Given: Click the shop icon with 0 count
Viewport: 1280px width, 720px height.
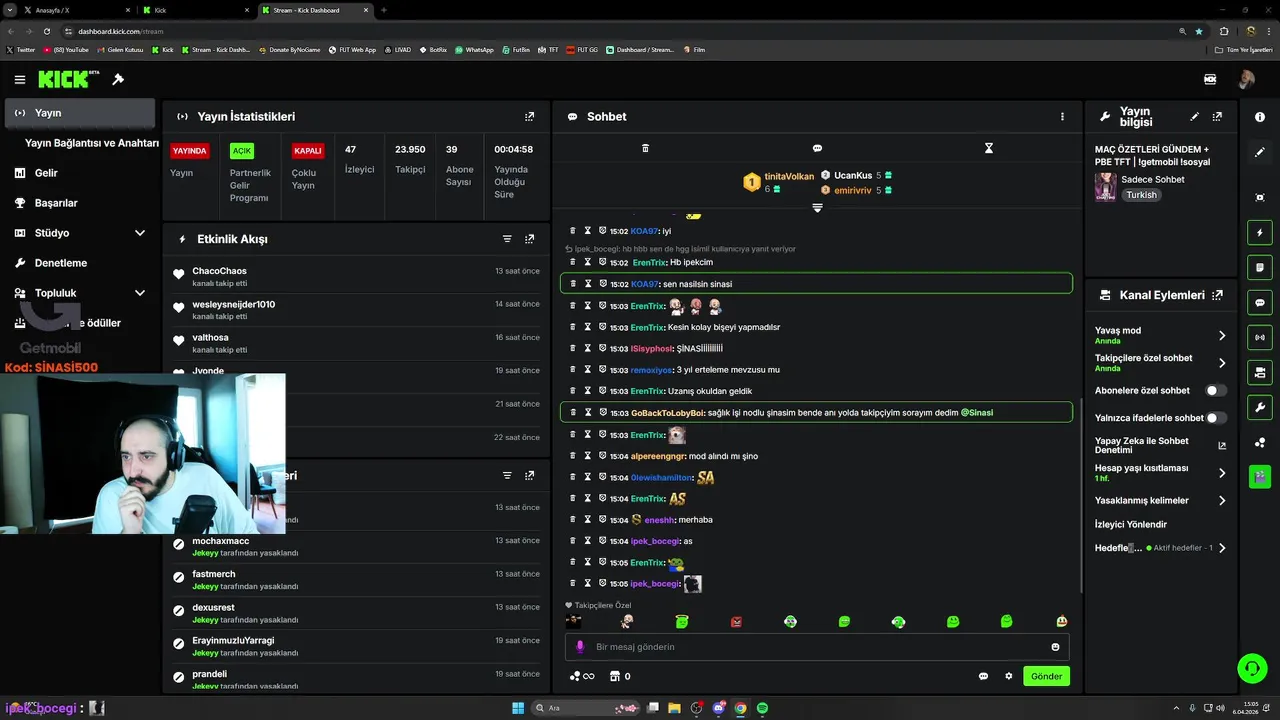Looking at the screenshot, I should pos(620,676).
